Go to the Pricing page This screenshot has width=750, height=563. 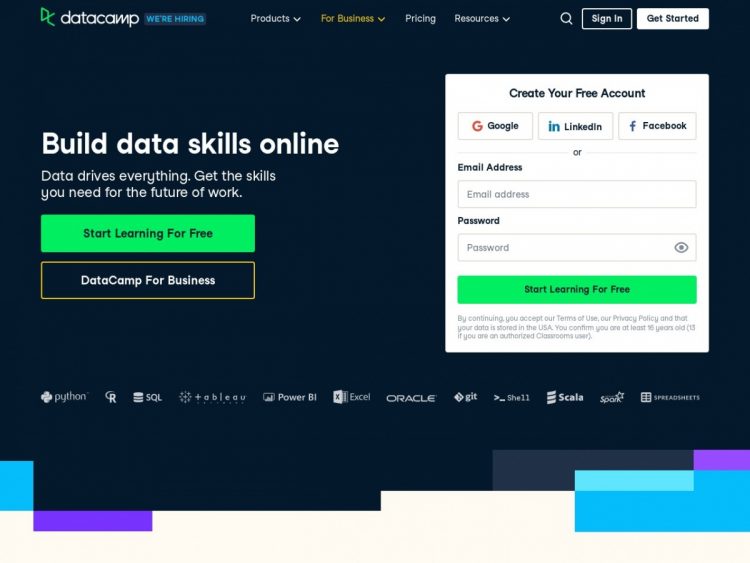tap(420, 18)
